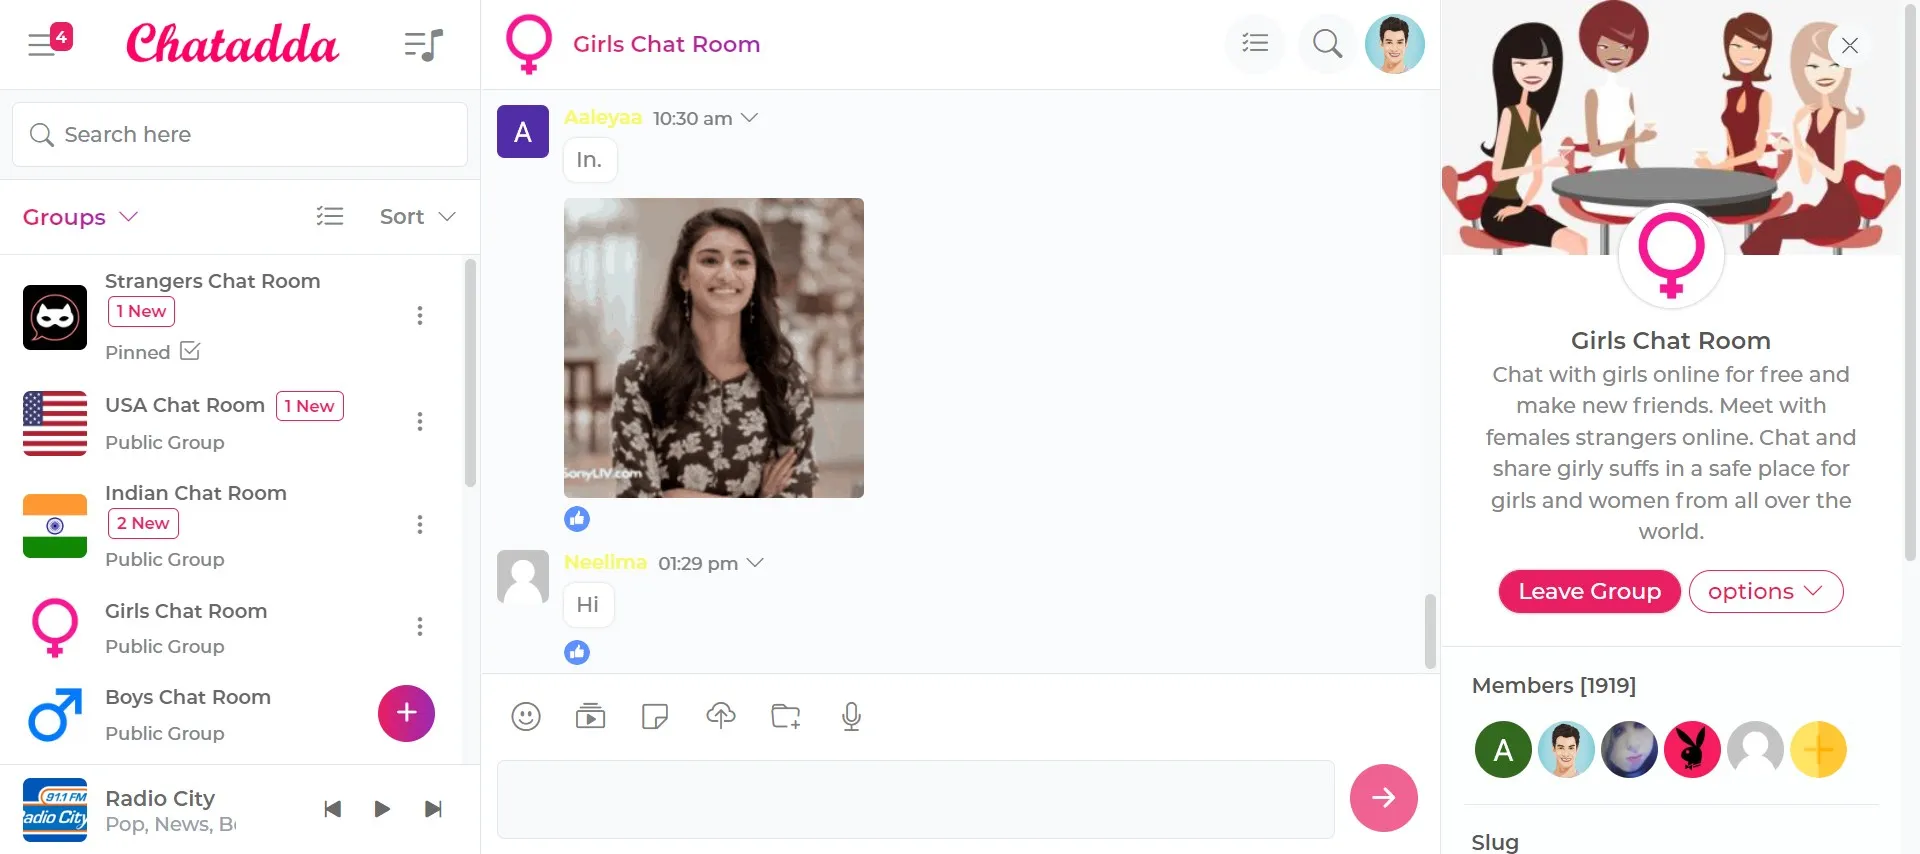The image size is (1920, 854).
Task: Open the options dropdown in info panel
Action: point(1766,591)
